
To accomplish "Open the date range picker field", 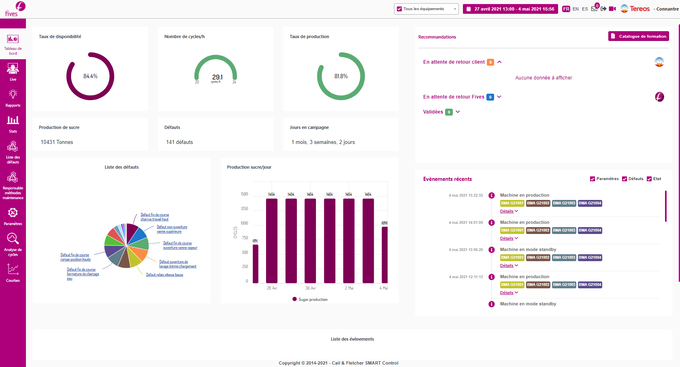I will (x=510, y=9).
